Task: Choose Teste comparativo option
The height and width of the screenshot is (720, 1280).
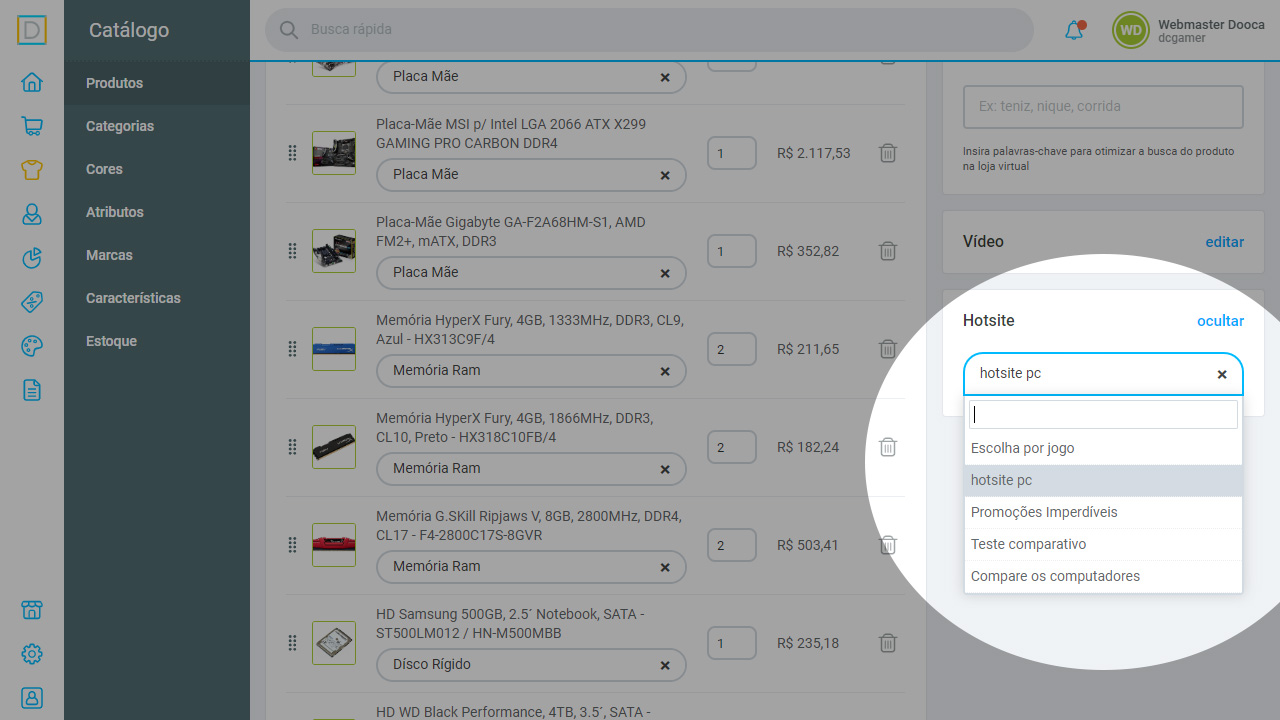Action: pyautogui.click(x=1103, y=544)
